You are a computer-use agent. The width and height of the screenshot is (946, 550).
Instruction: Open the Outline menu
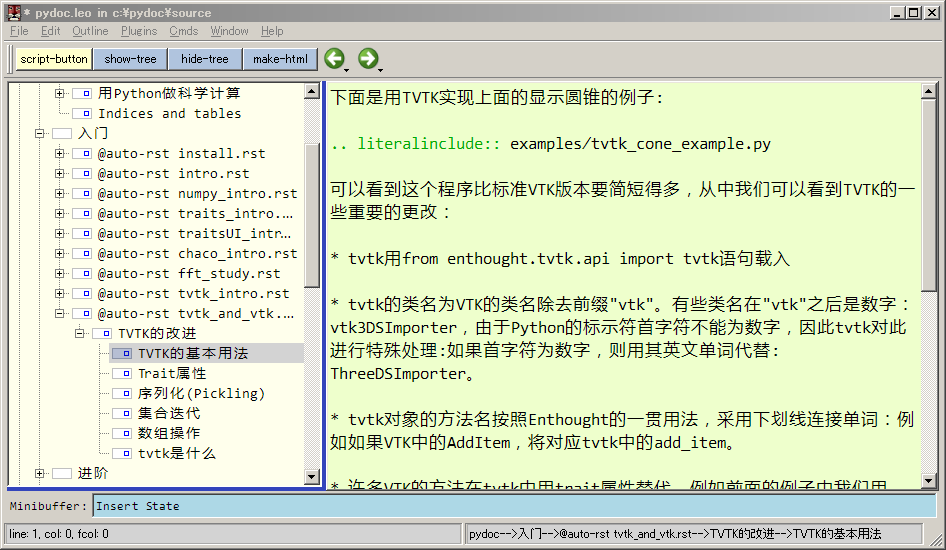coord(90,31)
